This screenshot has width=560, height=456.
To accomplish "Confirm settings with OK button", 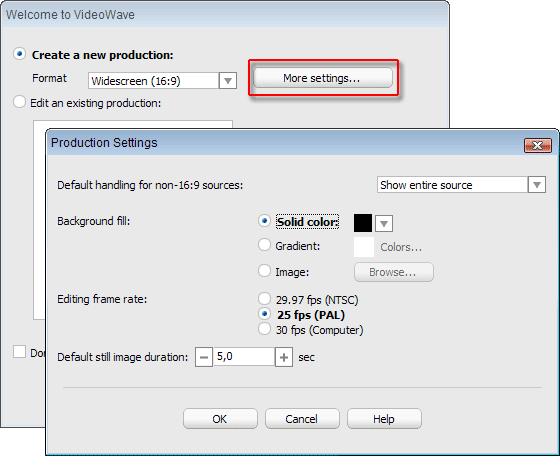I will (x=220, y=419).
